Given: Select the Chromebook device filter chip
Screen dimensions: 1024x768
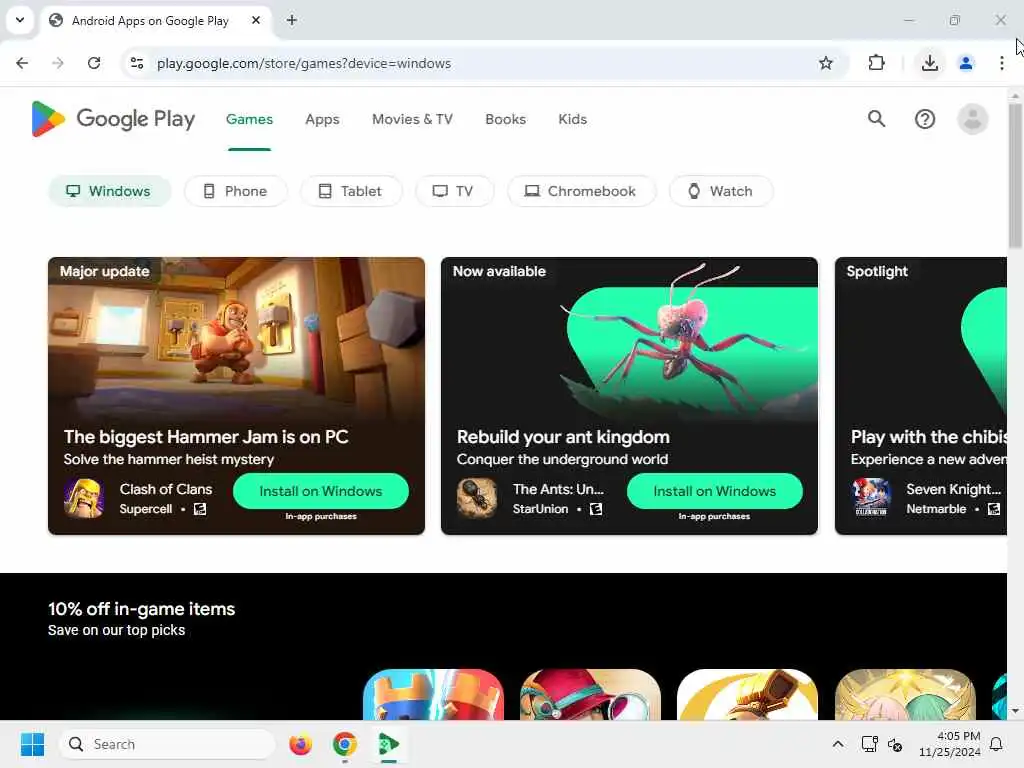Looking at the screenshot, I should click(581, 191).
